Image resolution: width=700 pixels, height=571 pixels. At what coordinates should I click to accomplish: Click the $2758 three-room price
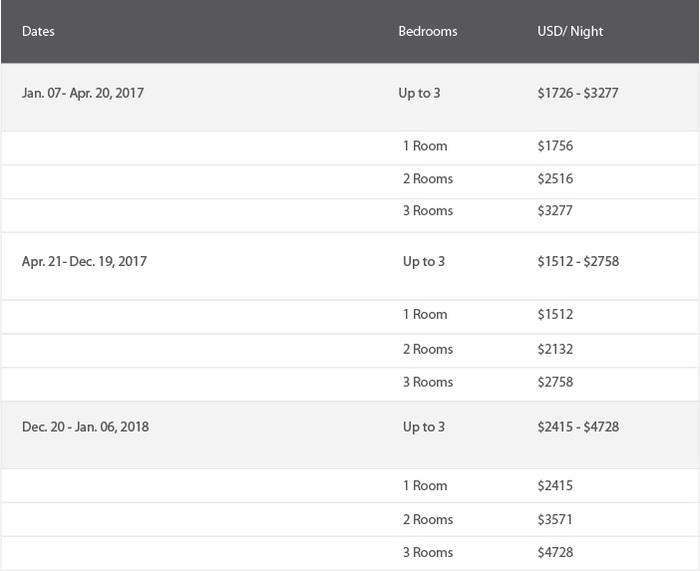coord(555,382)
